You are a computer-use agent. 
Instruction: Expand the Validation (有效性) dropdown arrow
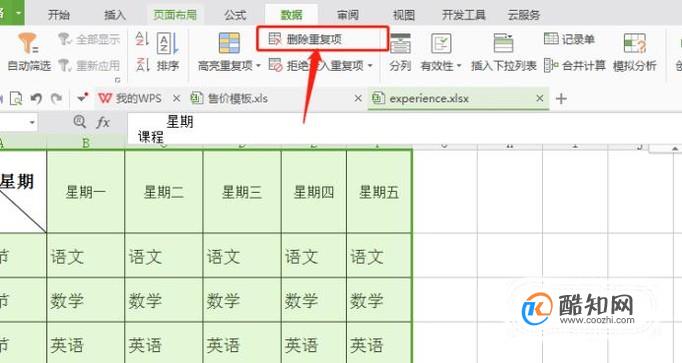pyautogui.click(x=459, y=66)
